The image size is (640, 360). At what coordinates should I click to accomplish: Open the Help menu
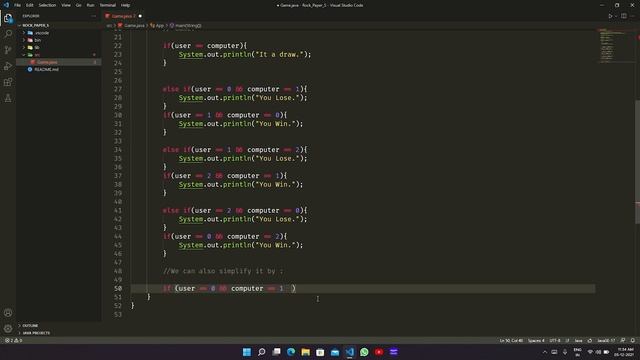[125, 5]
